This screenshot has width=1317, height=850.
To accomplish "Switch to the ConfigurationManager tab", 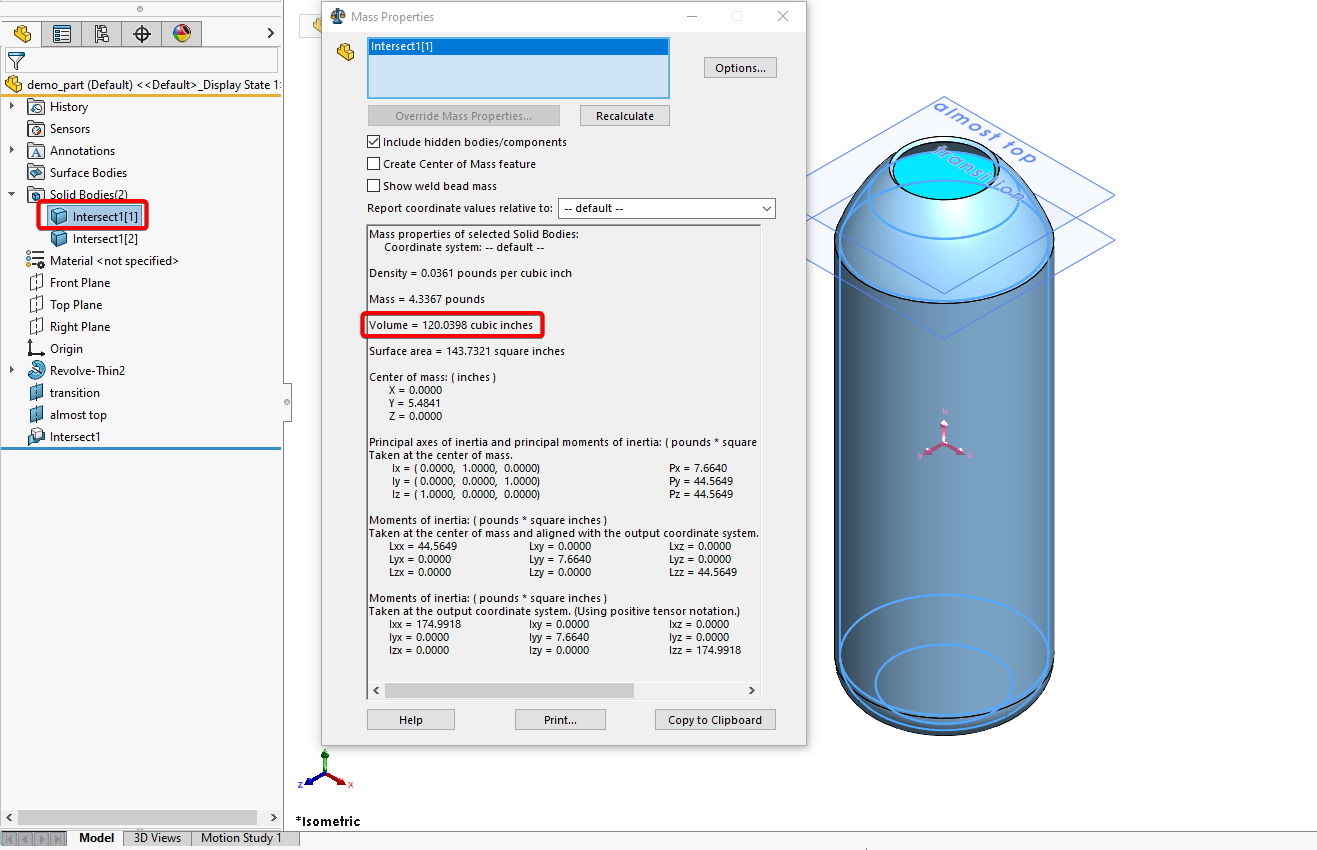I will 102,34.
